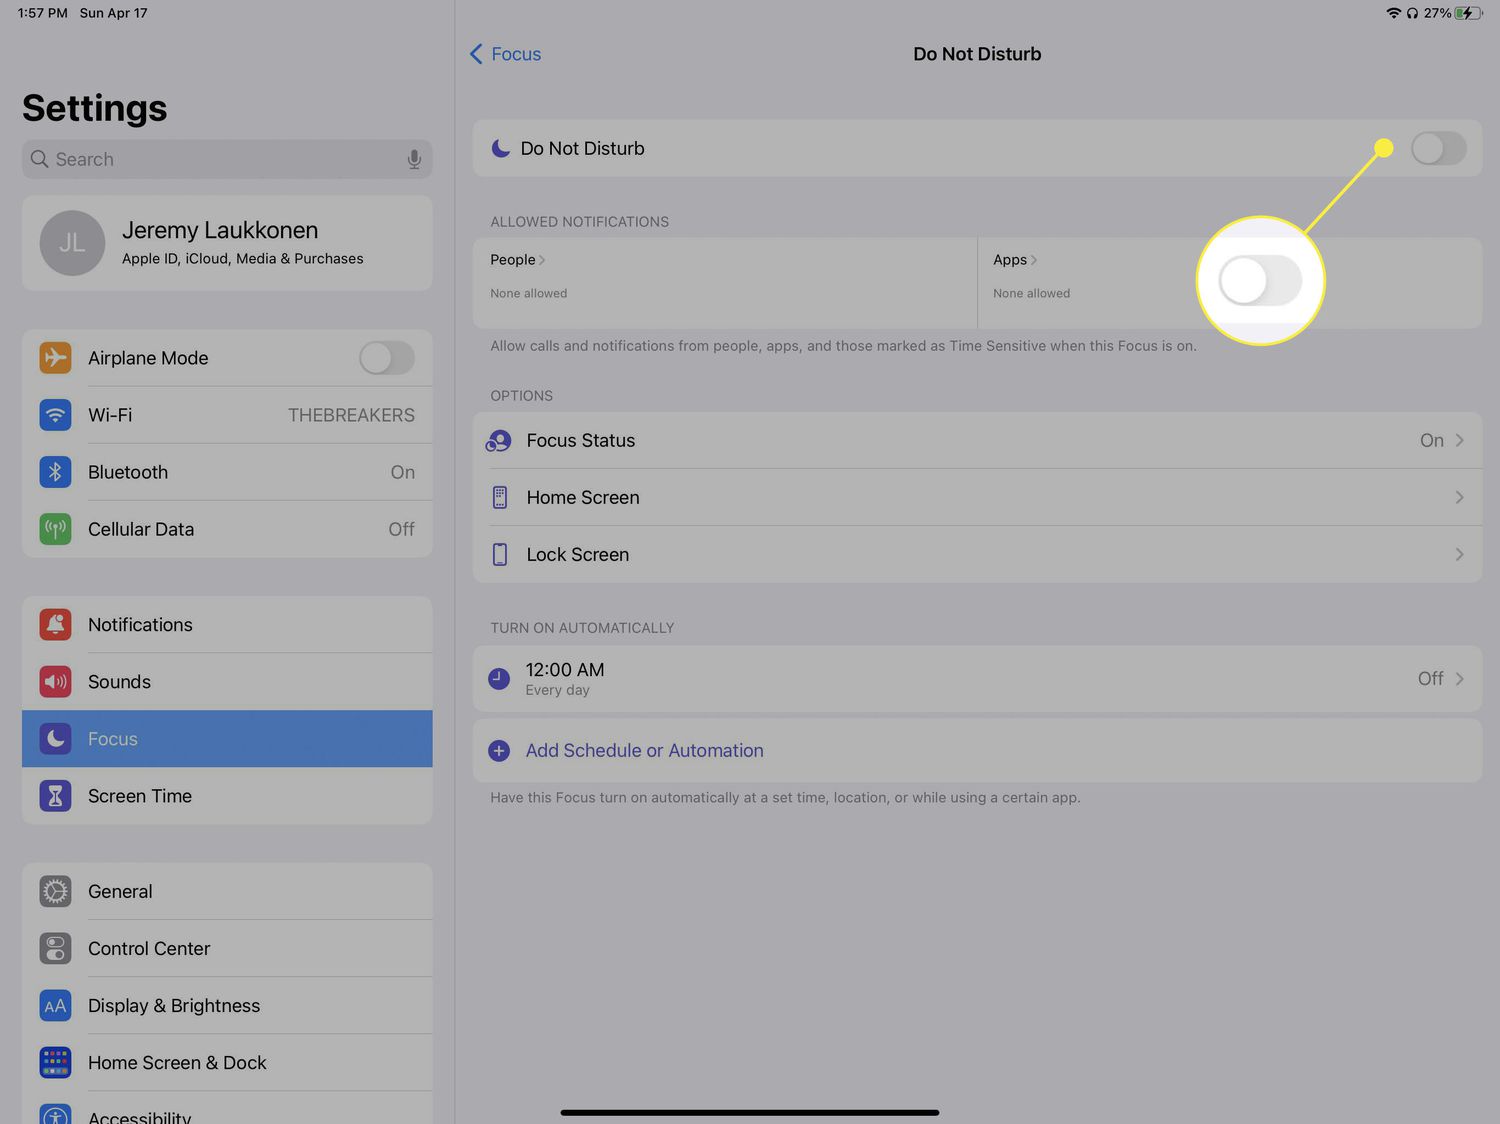Go back to Focus page
Viewport: 1500px width, 1124px height.
click(x=506, y=54)
